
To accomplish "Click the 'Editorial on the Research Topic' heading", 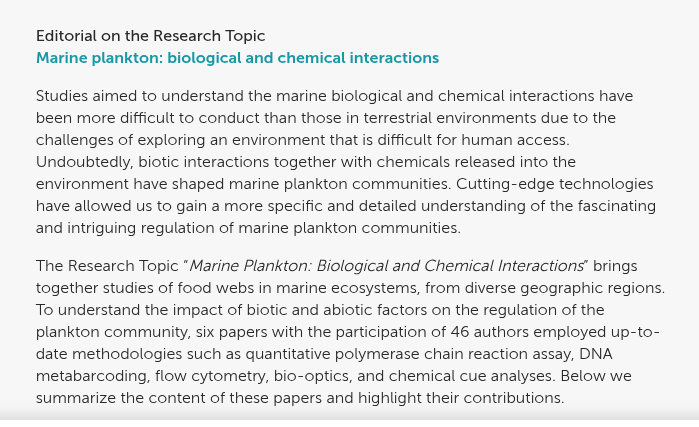I will click(150, 36).
